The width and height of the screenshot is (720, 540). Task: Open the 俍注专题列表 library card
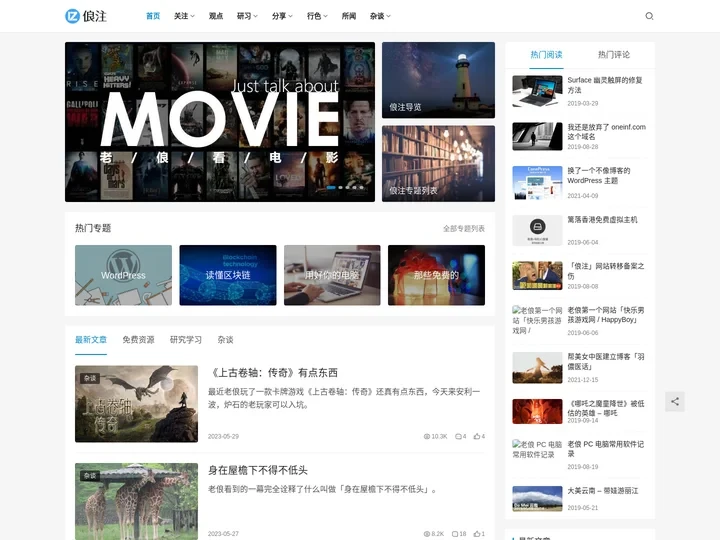coord(438,163)
